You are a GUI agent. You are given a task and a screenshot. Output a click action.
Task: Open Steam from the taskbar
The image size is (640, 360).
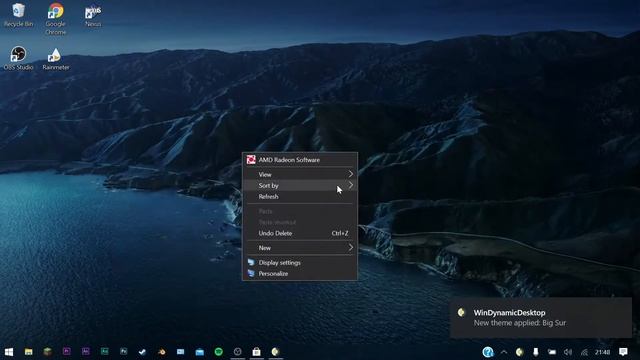coord(142,352)
